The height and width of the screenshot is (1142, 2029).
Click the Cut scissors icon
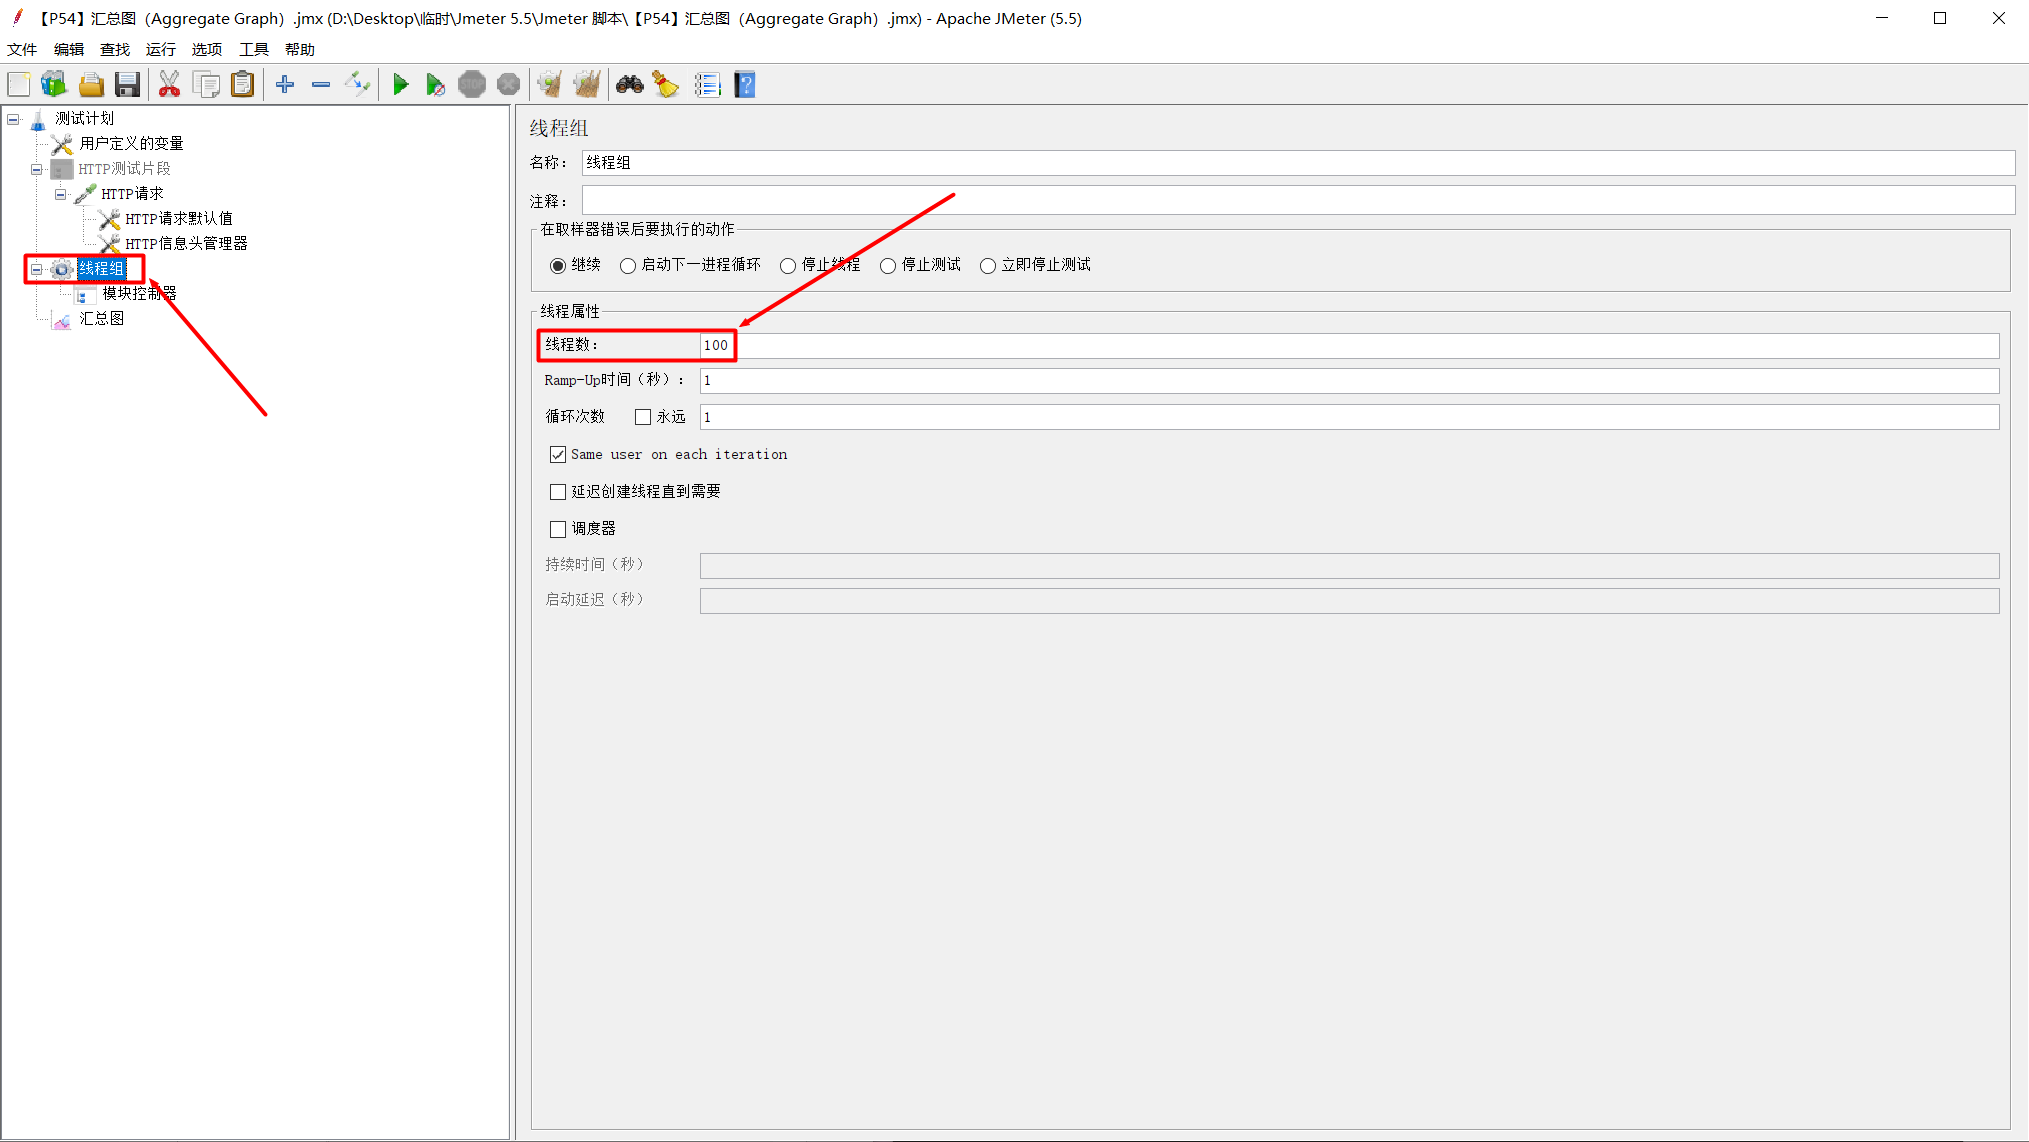click(x=169, y=85)
